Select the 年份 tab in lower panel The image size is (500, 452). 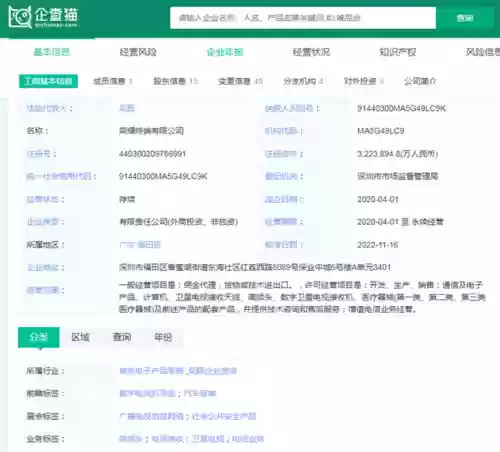click(163, 337)
